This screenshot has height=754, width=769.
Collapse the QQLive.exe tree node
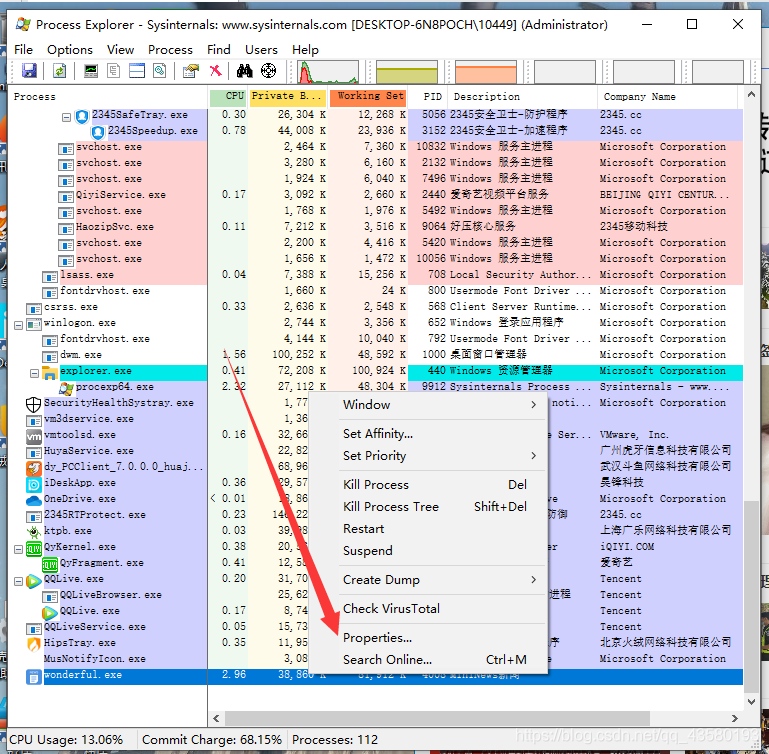(x=18, y=581)
